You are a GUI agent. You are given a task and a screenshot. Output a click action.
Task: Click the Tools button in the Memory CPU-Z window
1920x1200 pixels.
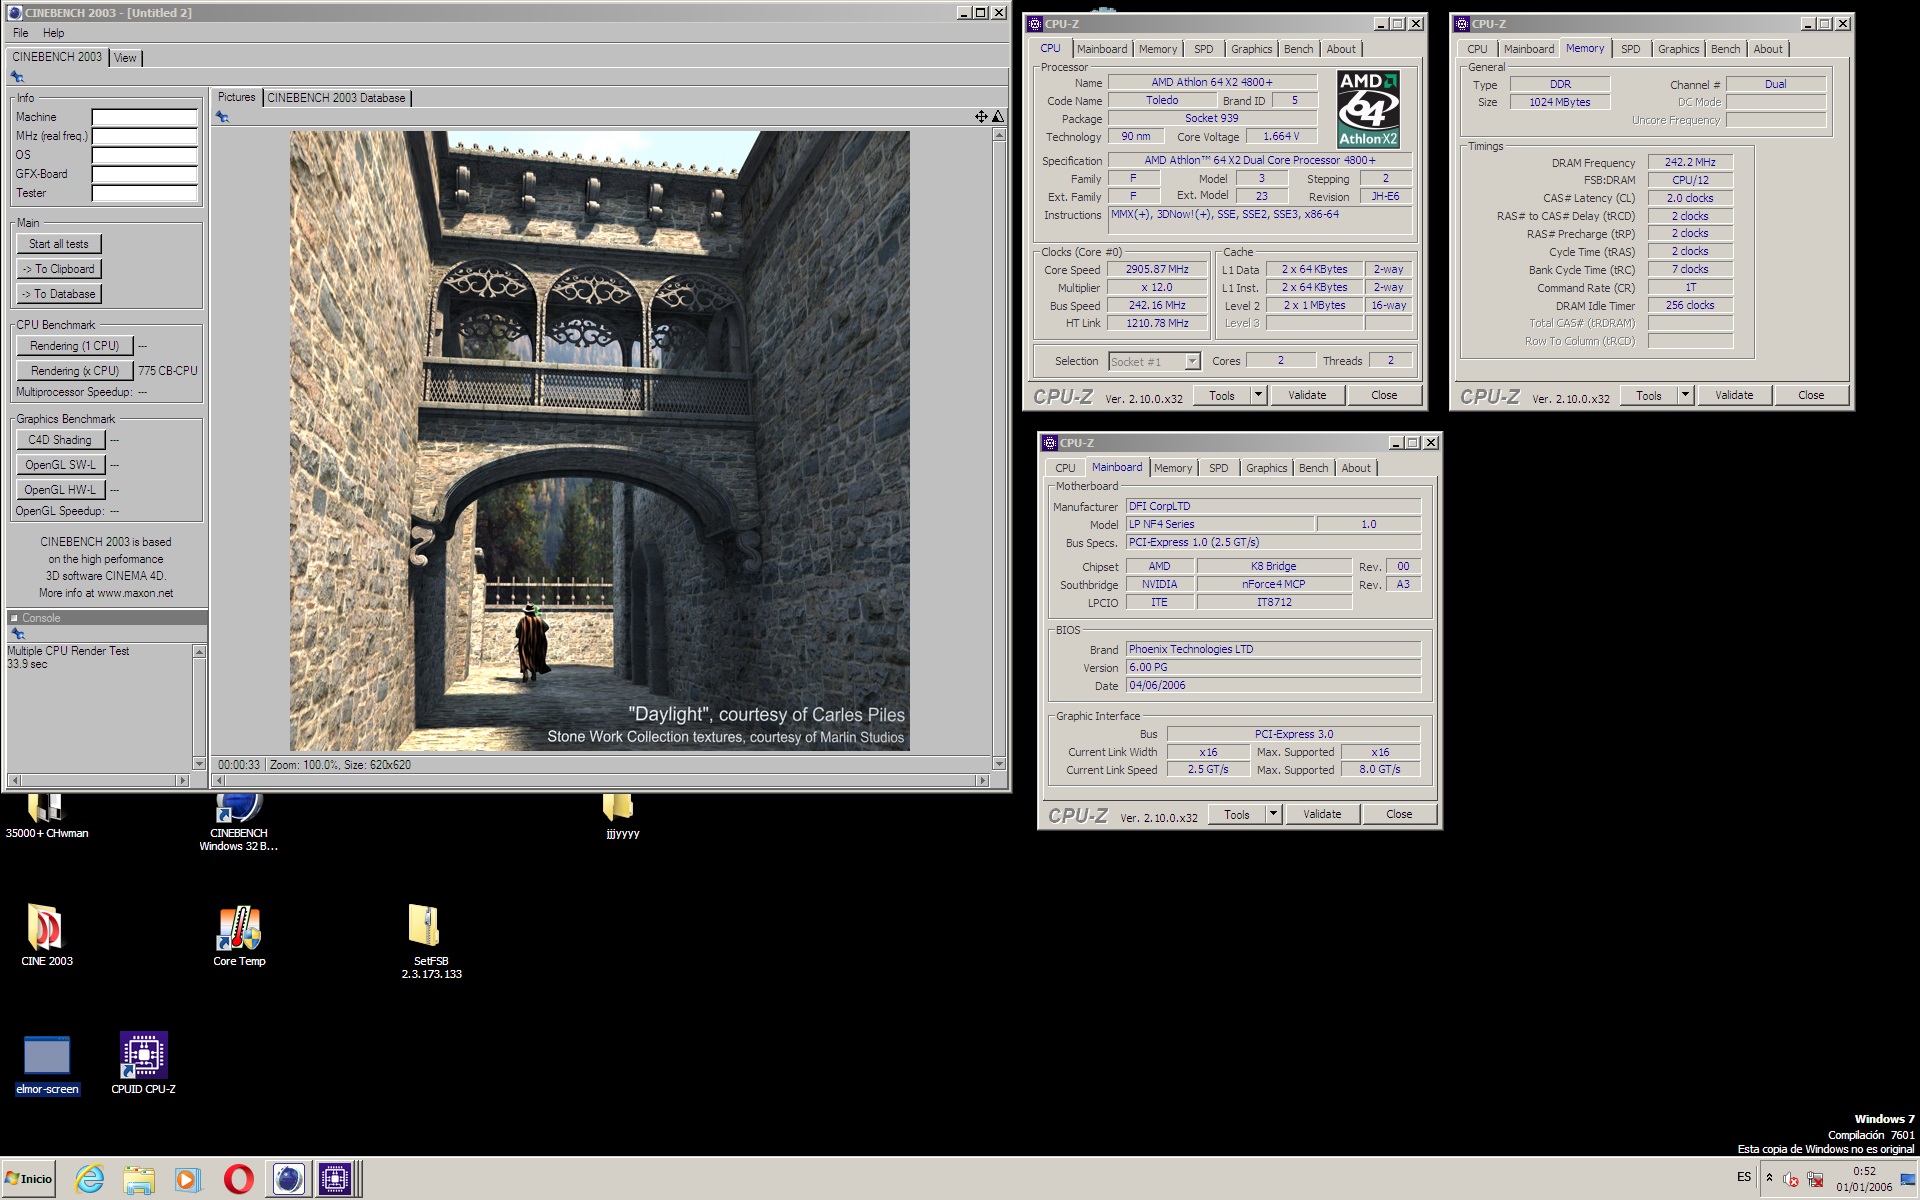(1649, 395)
